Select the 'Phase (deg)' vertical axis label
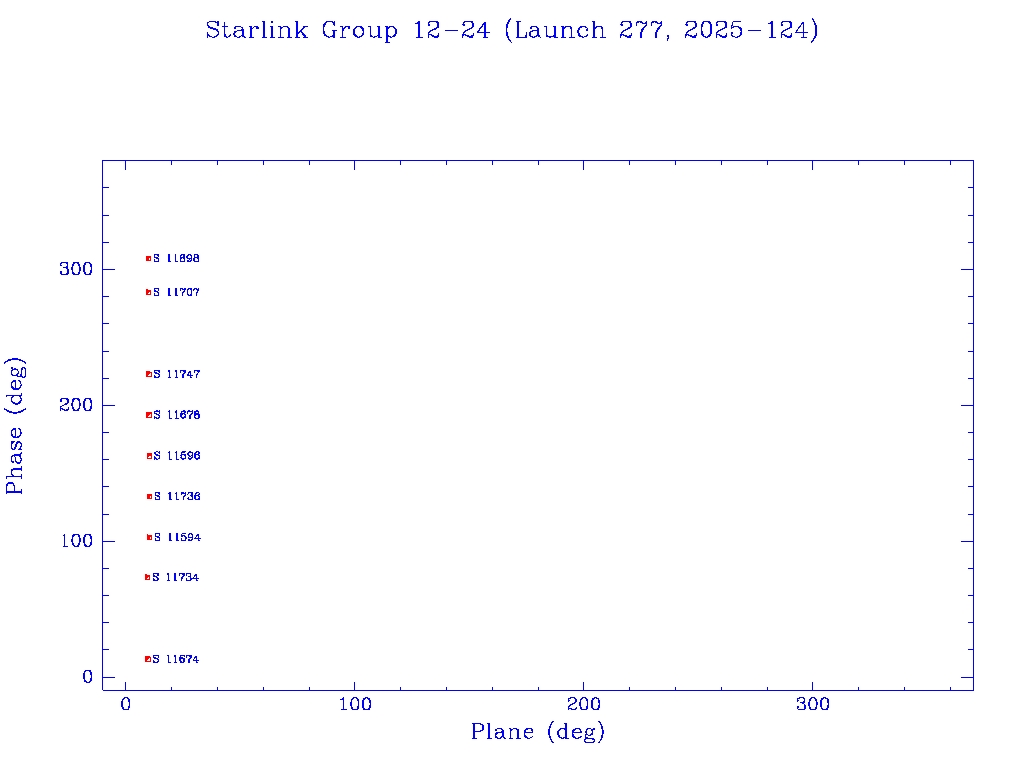Screen dimensions: 1024x768 pos(15,426)
